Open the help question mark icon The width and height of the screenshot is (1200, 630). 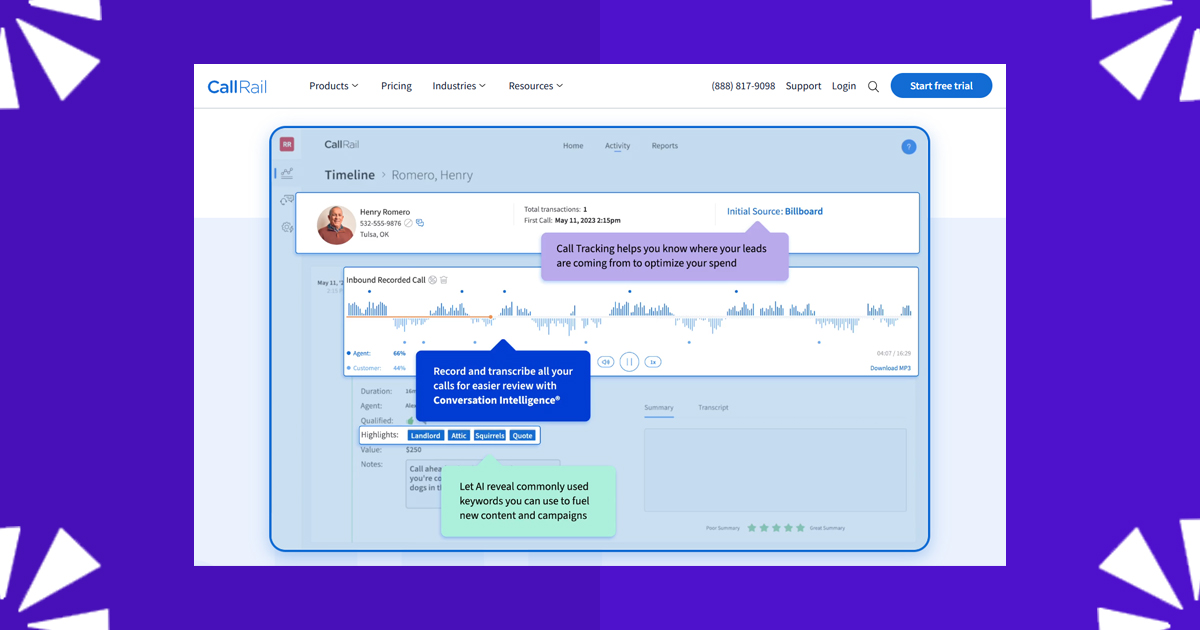tap(908, 147)
